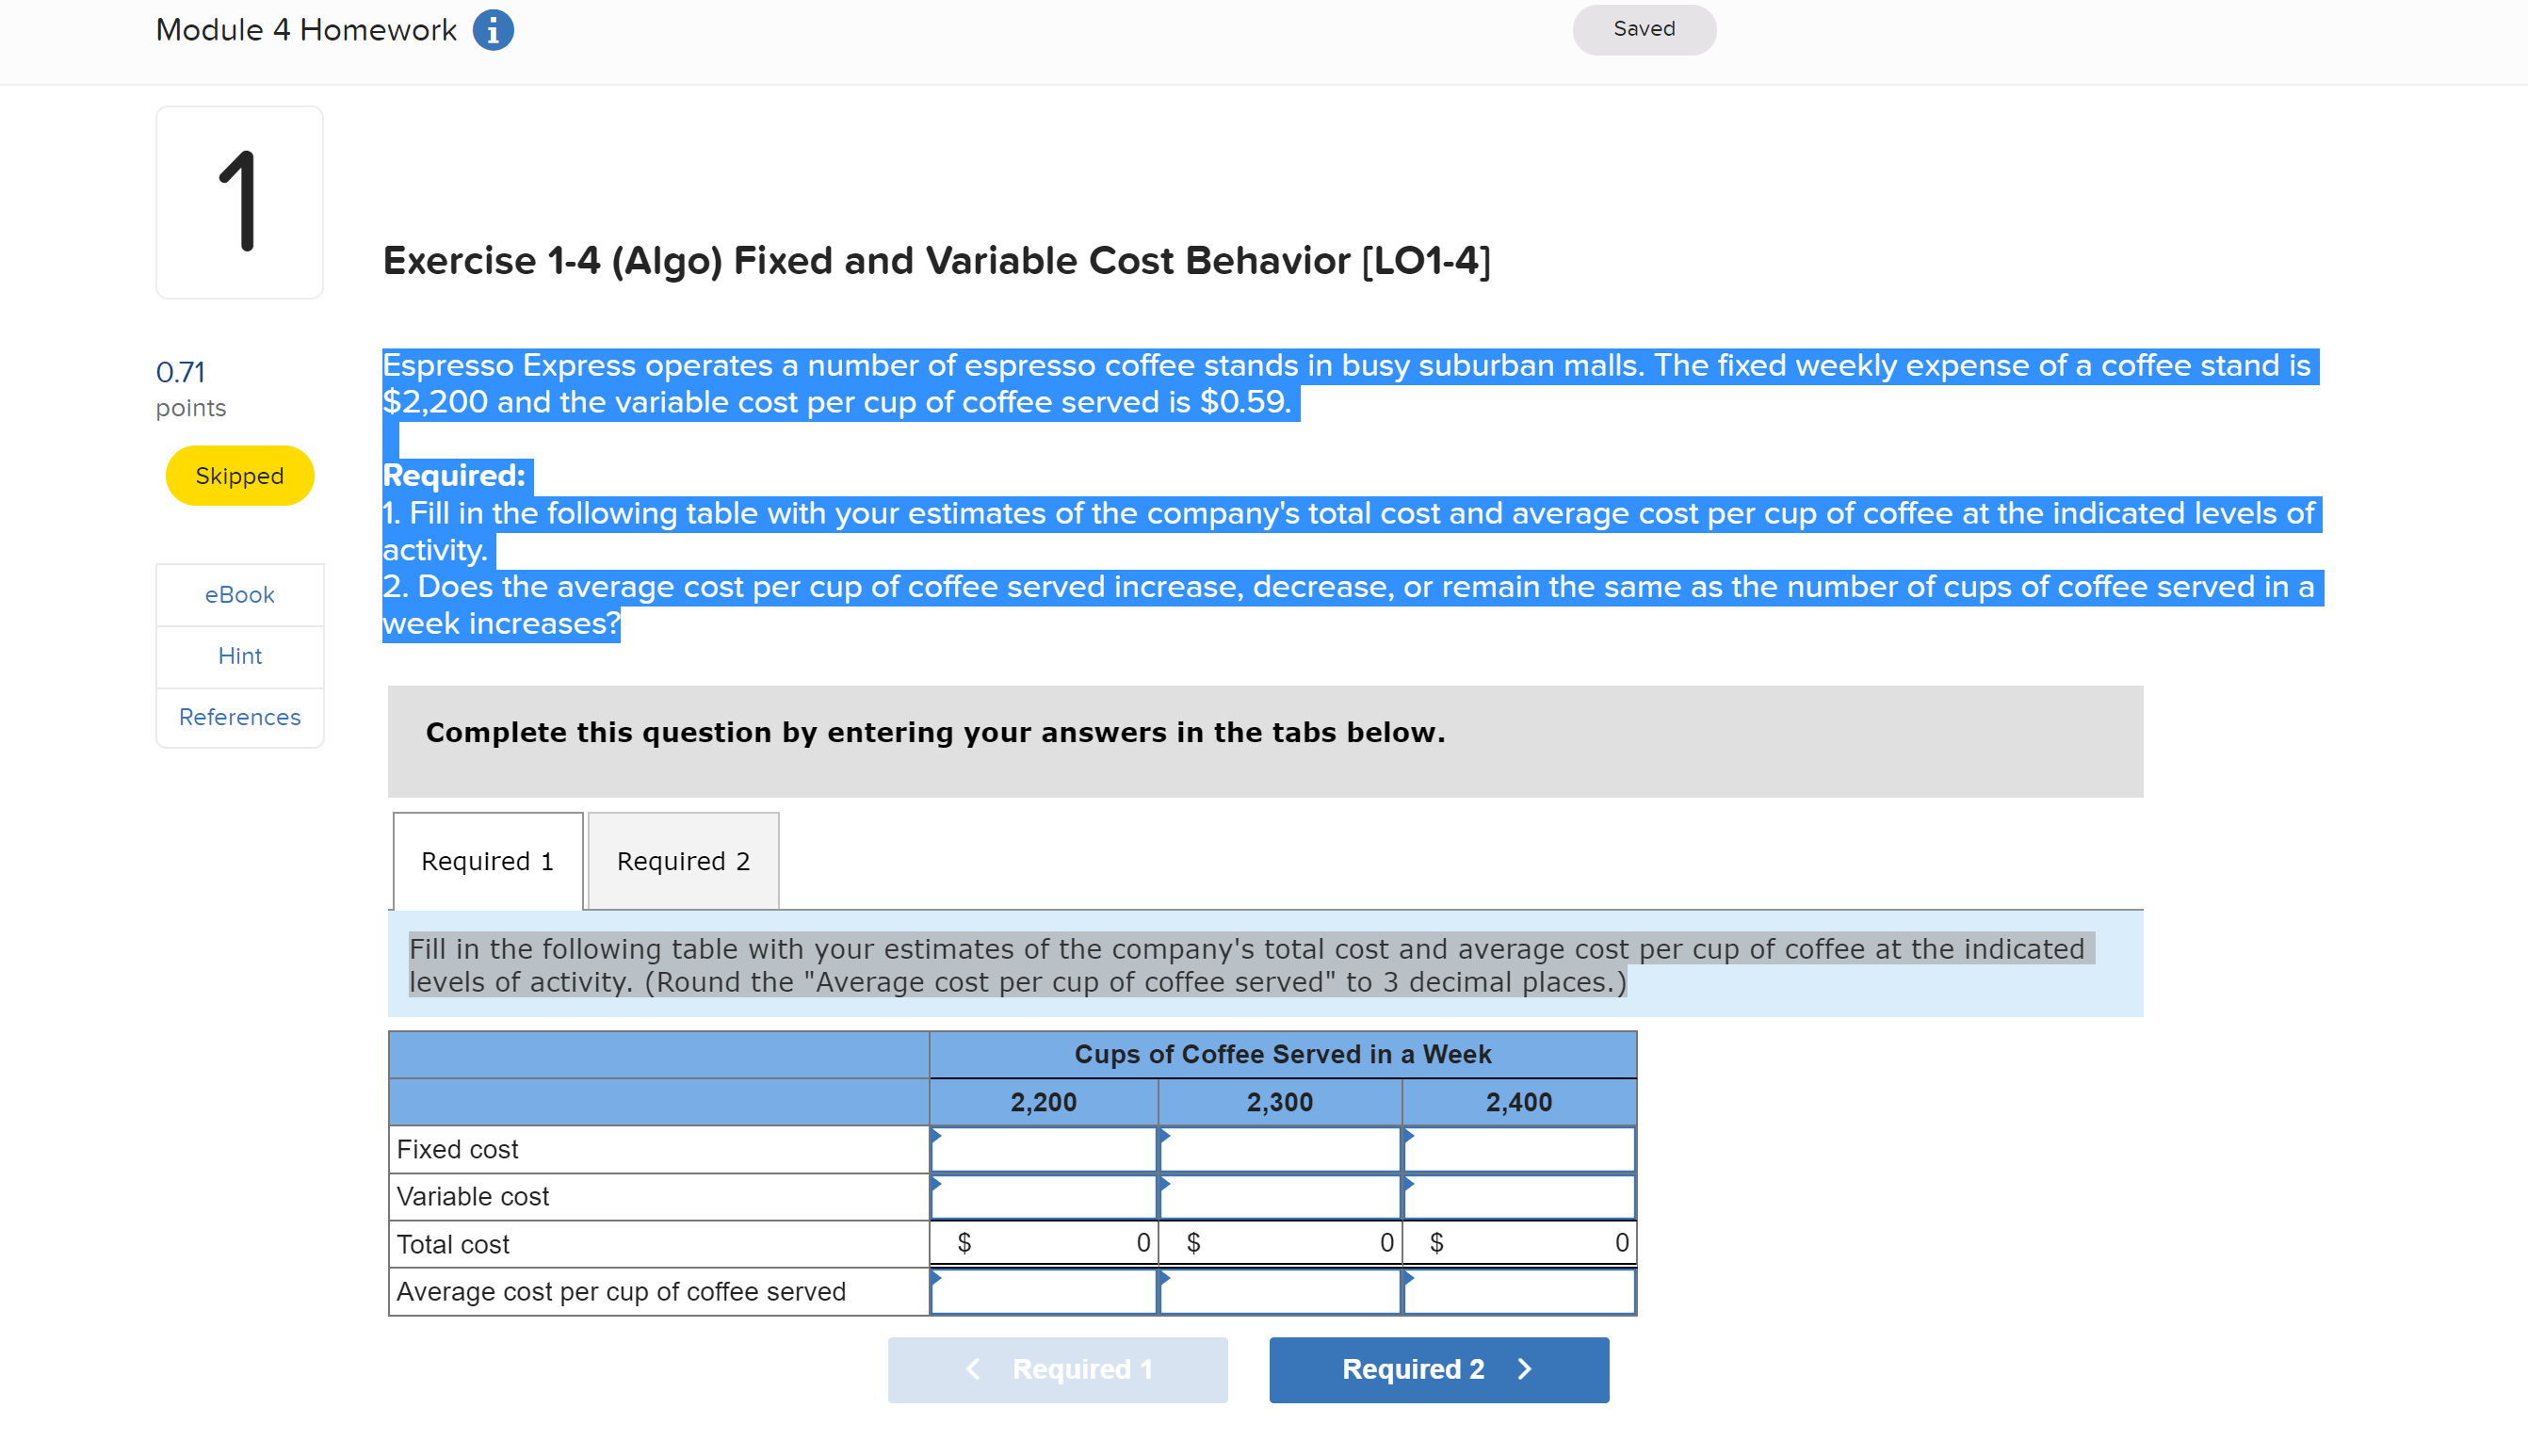Open the Hint for this exercise
Viewport: 2528px width, 1456px height.
coord(239,656)
